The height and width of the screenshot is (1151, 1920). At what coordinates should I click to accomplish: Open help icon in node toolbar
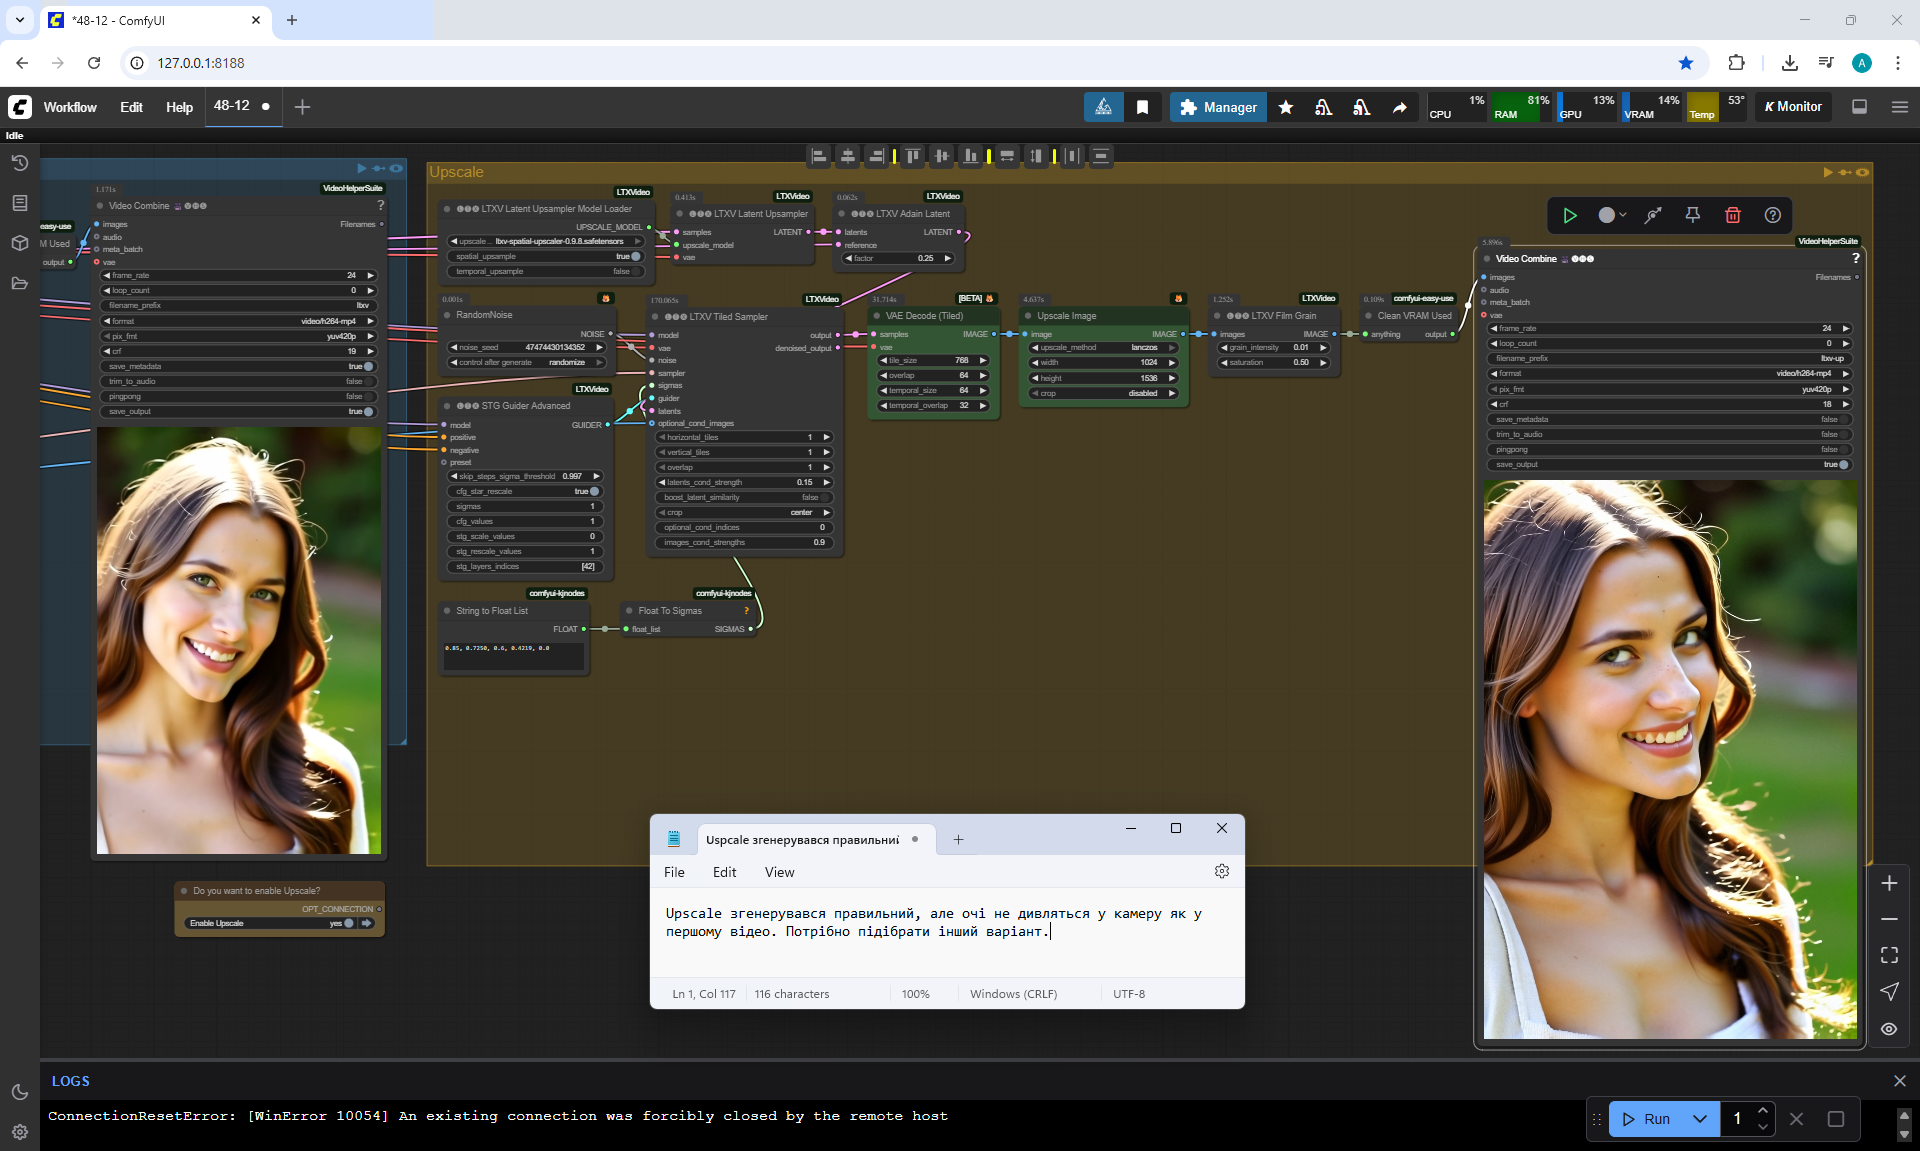[x=1772, y=215]
